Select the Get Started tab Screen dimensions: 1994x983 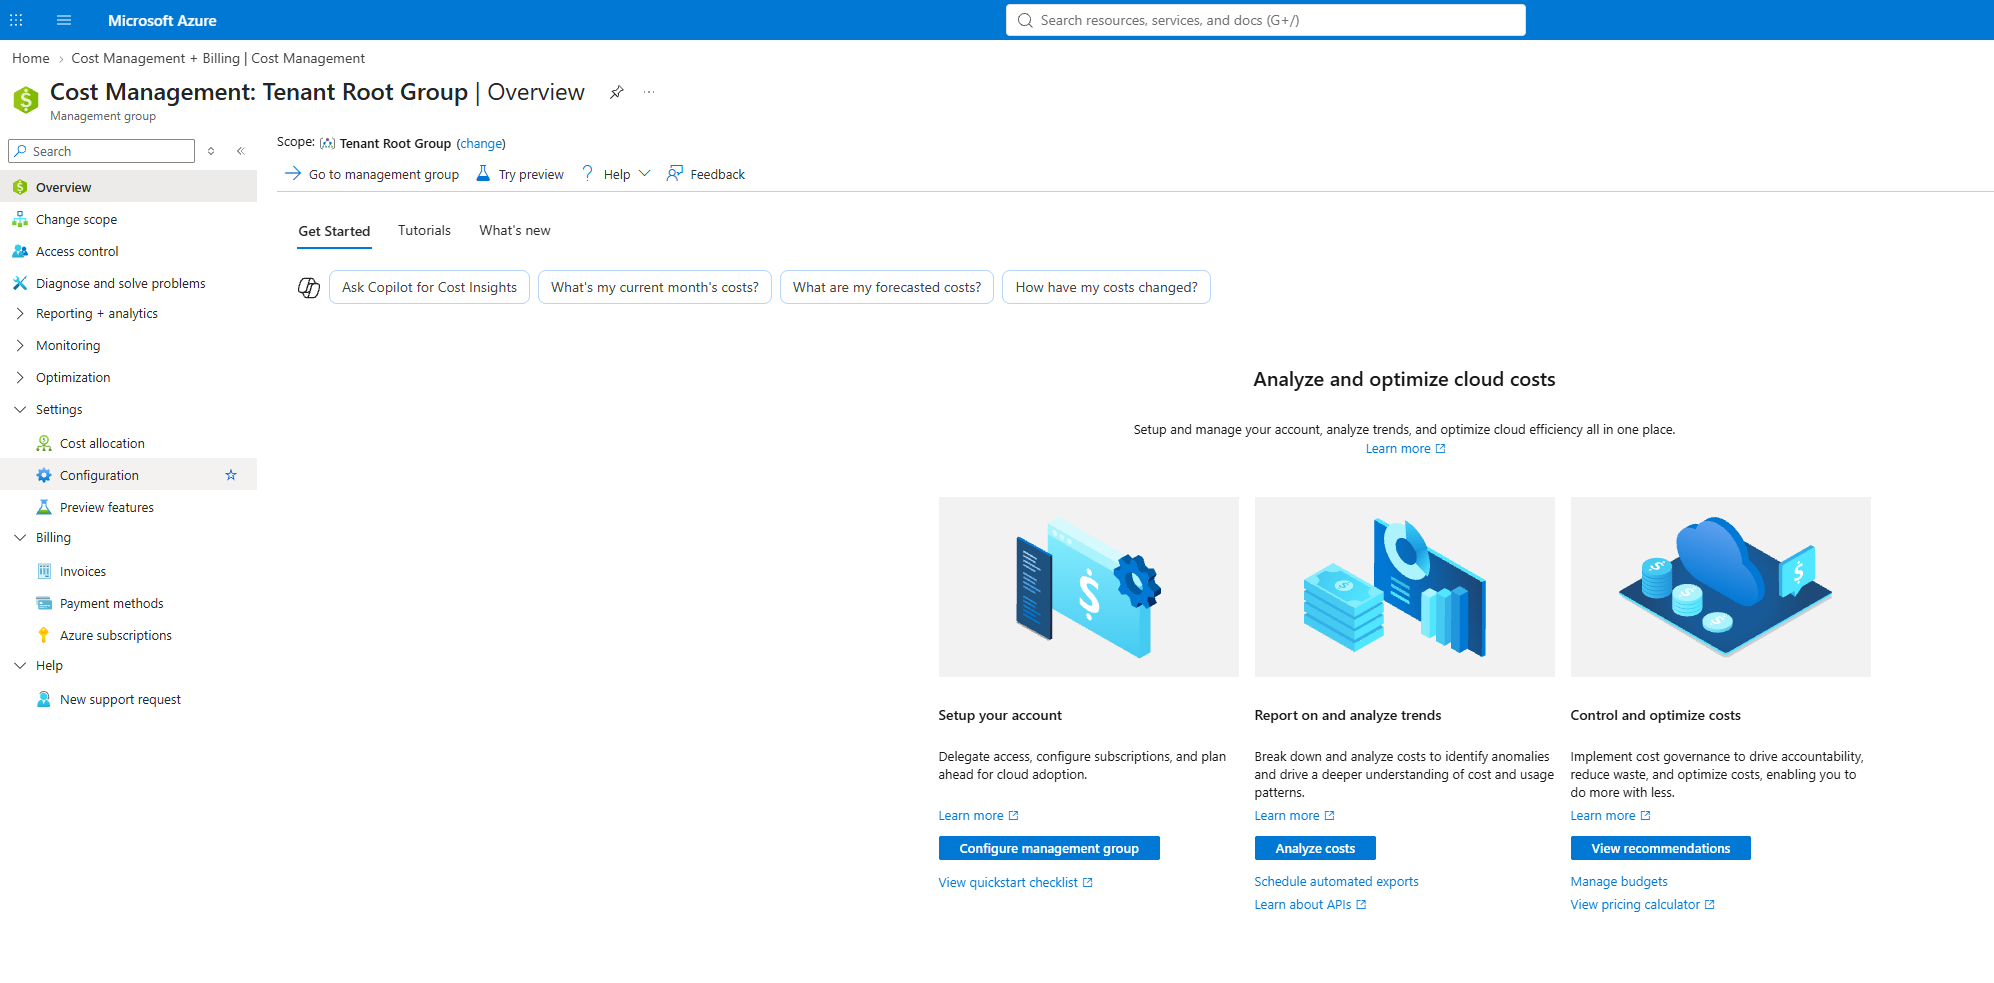pyautogui.click(x=334, y=231)
